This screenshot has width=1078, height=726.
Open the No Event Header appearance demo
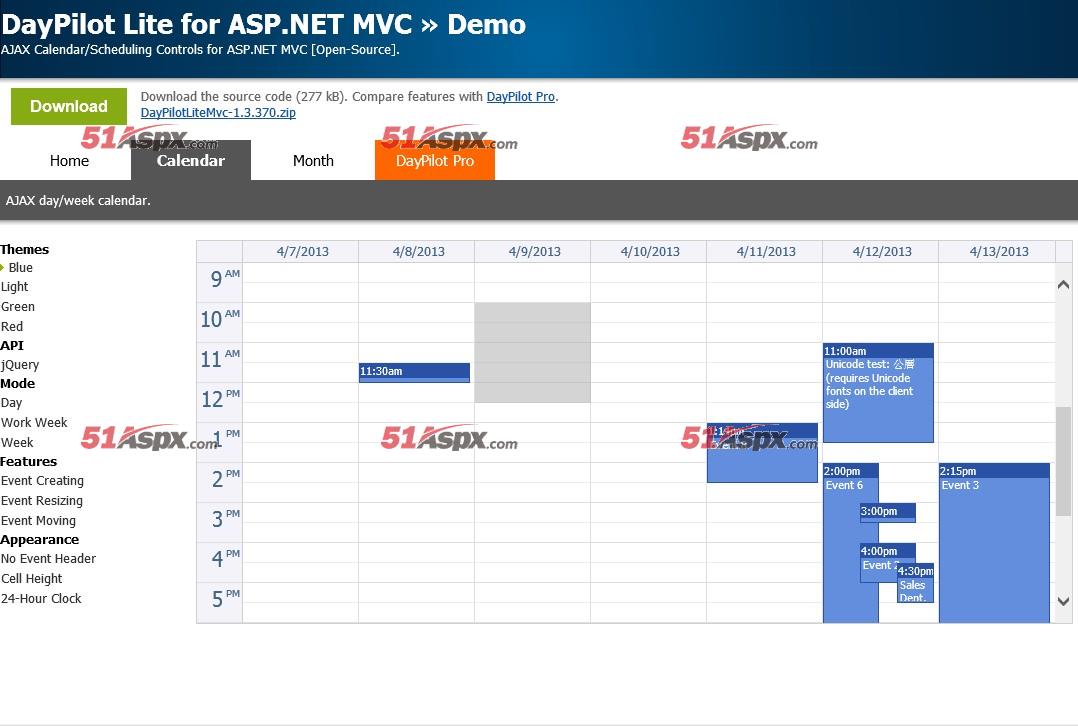click(48, 559)
